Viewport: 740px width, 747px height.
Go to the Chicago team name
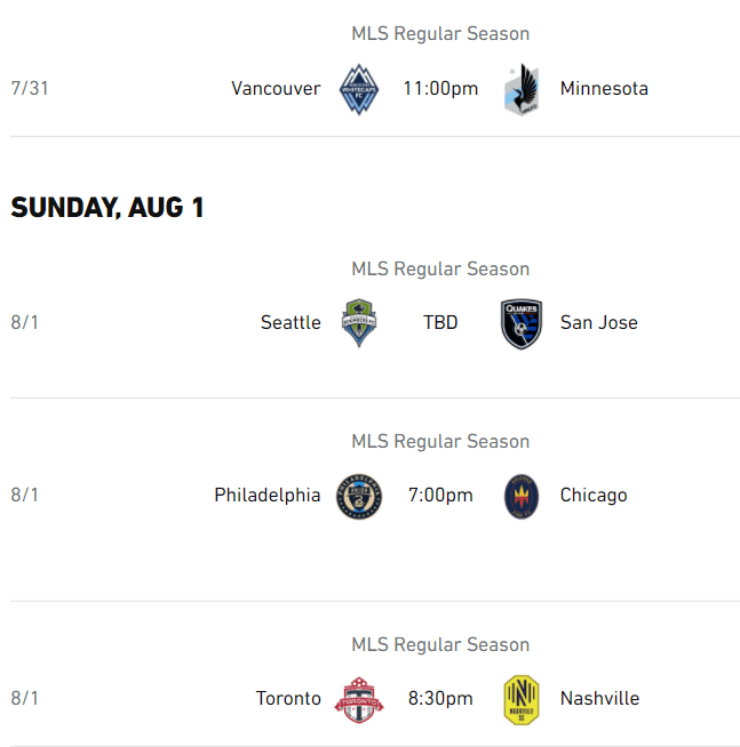tap(594, 496)
